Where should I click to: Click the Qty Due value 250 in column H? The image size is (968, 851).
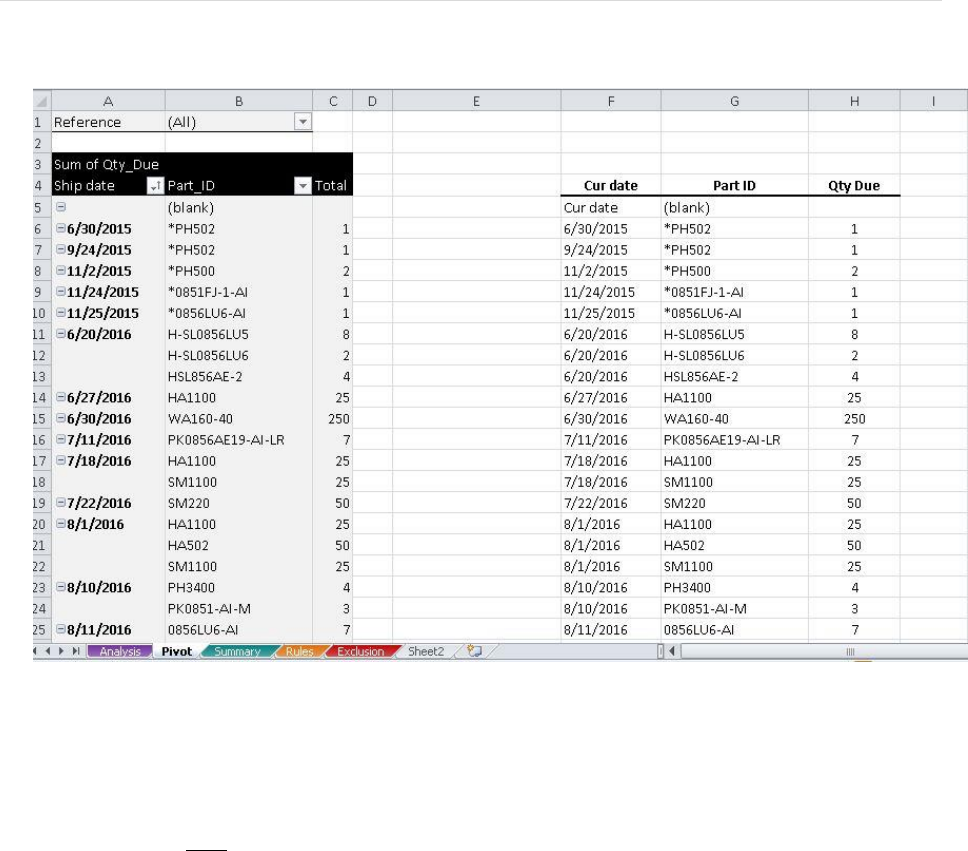854,418
